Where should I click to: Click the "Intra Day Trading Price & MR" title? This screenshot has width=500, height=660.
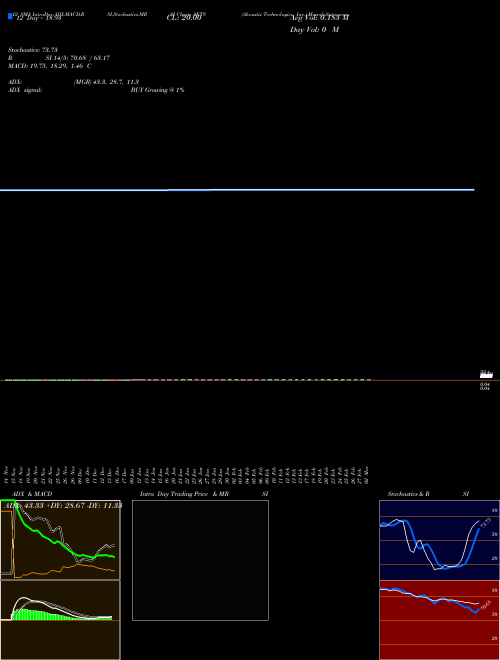[x=184, y=494]
